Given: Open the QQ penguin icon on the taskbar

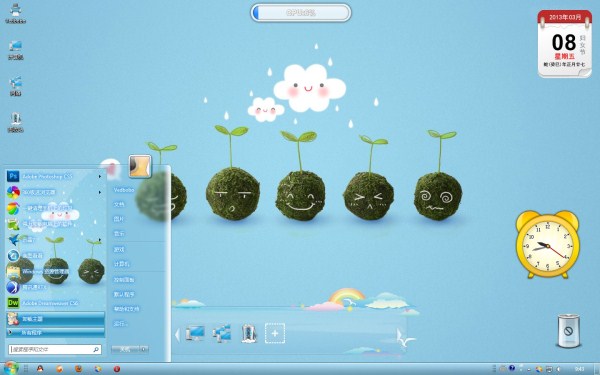Looking at the screenshot, I should 40,368.
